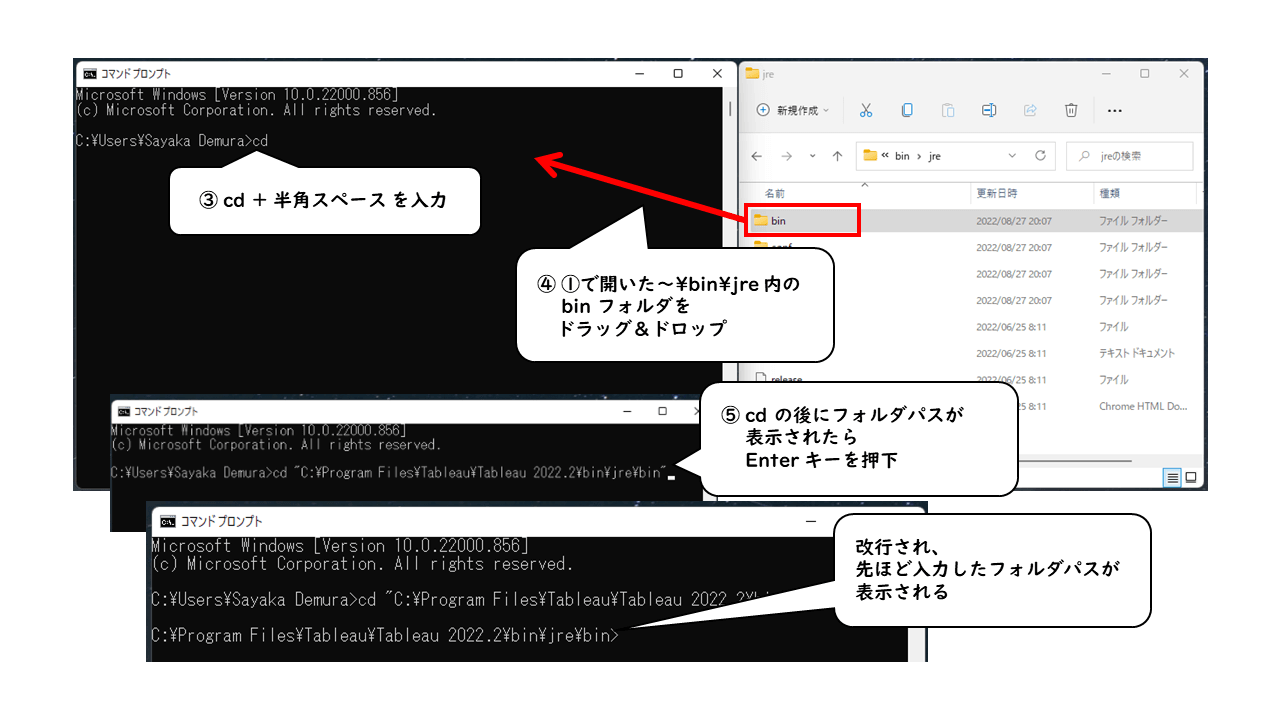Switch to the details list view
1280x720 pixels.
(1172, 478)
